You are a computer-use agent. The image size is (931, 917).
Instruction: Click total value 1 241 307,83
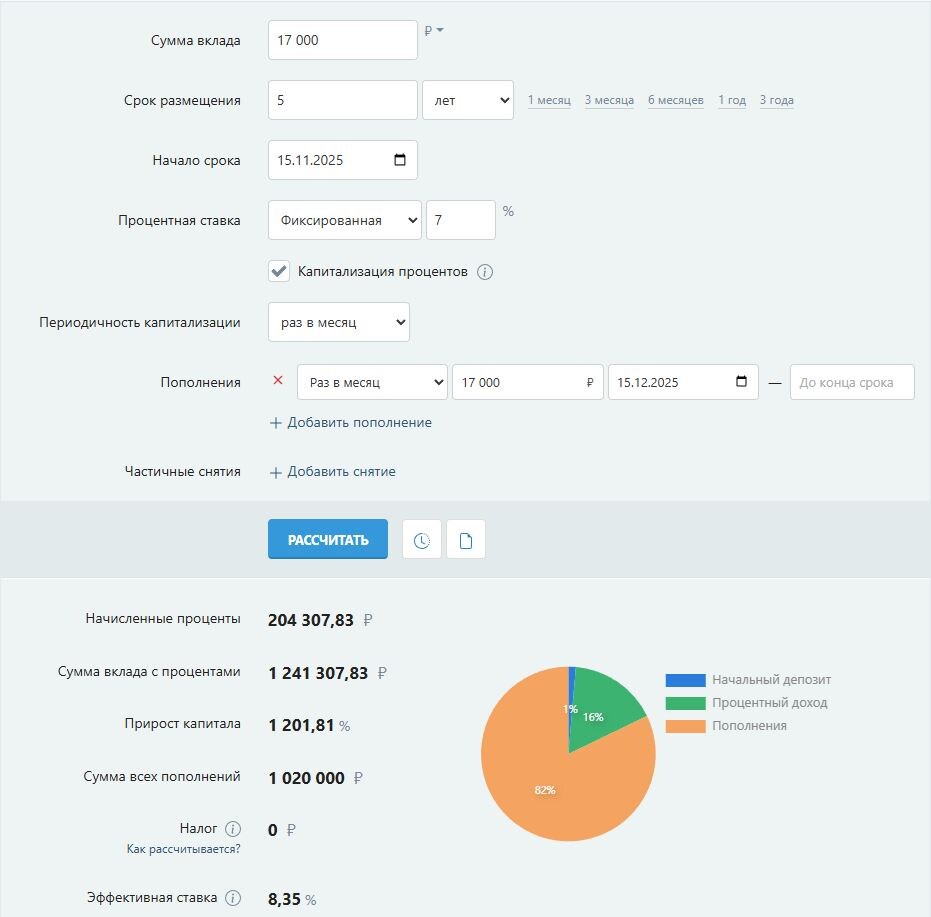tap(318, 673)
